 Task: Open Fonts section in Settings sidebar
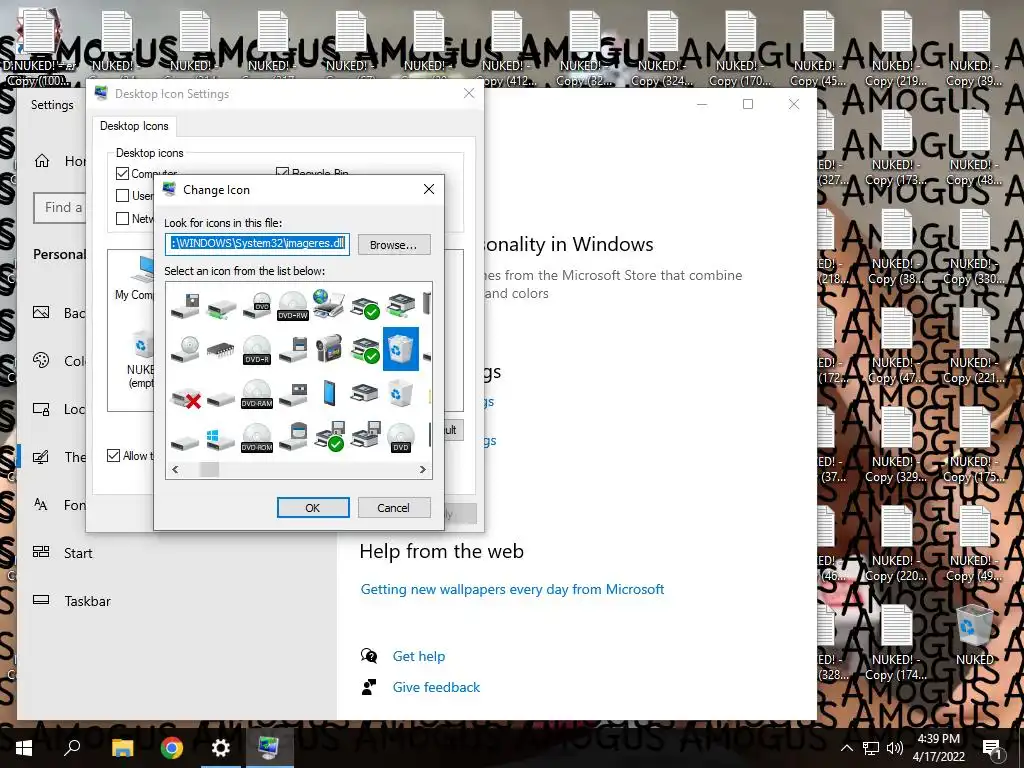(x=59, y=505)
